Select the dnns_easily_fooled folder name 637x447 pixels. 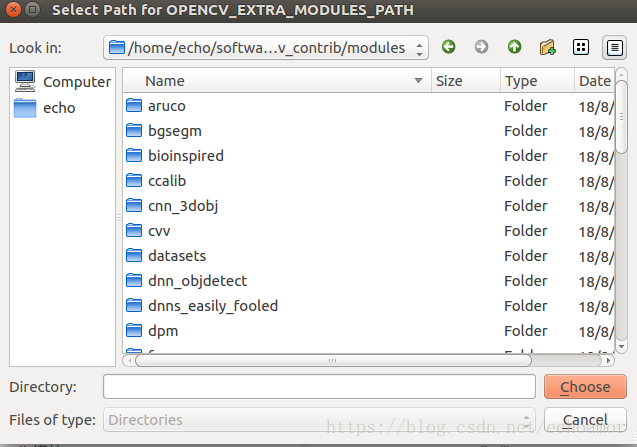coord(213,306)
